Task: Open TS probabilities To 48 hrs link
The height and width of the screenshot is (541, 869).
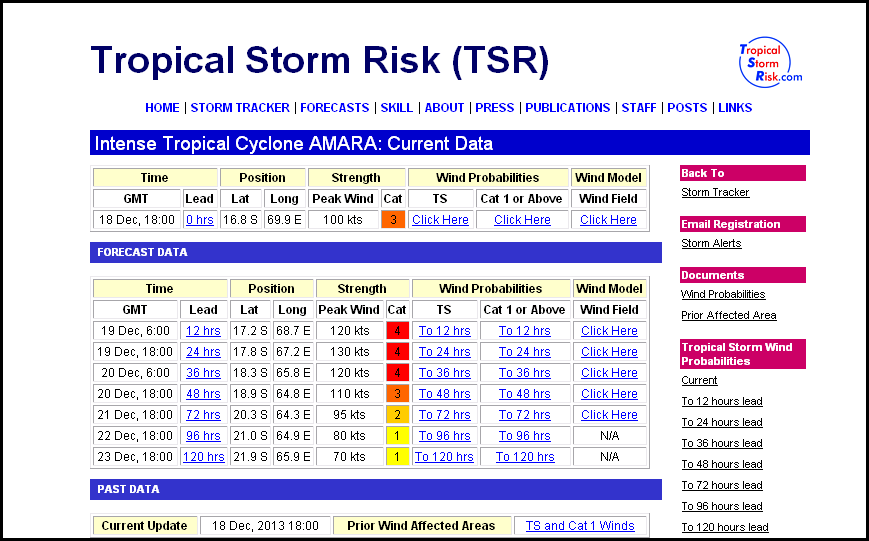Action: (444, 394)
